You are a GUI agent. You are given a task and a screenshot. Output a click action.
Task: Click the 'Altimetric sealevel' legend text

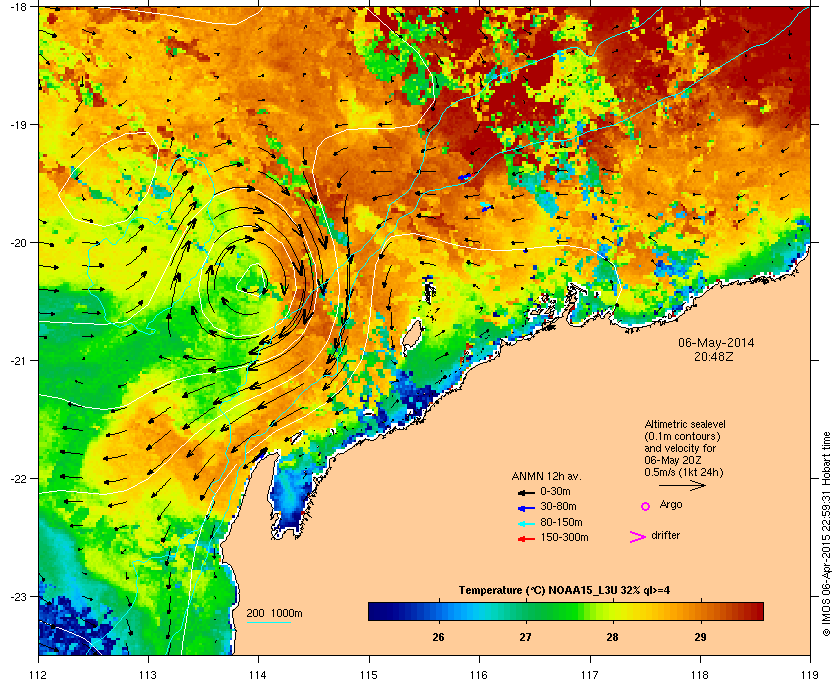685,424
